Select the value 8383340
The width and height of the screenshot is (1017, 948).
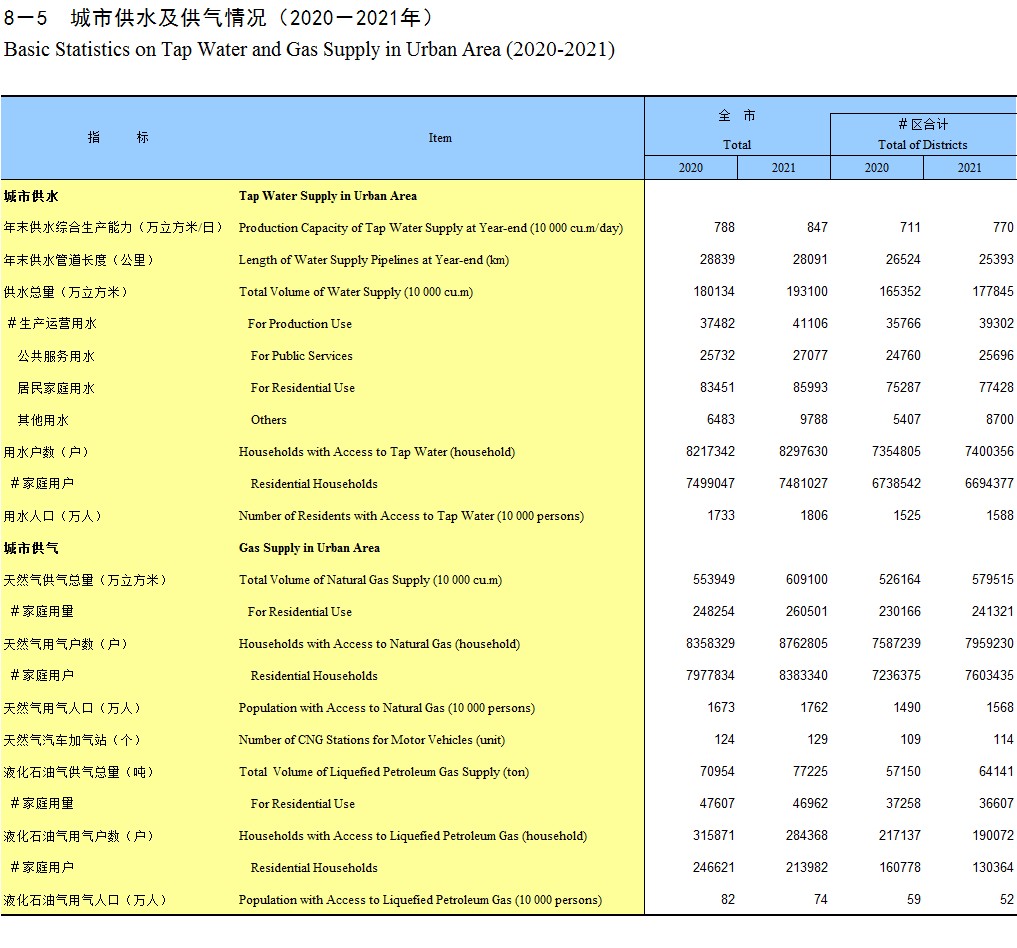(x=804, y=676)
